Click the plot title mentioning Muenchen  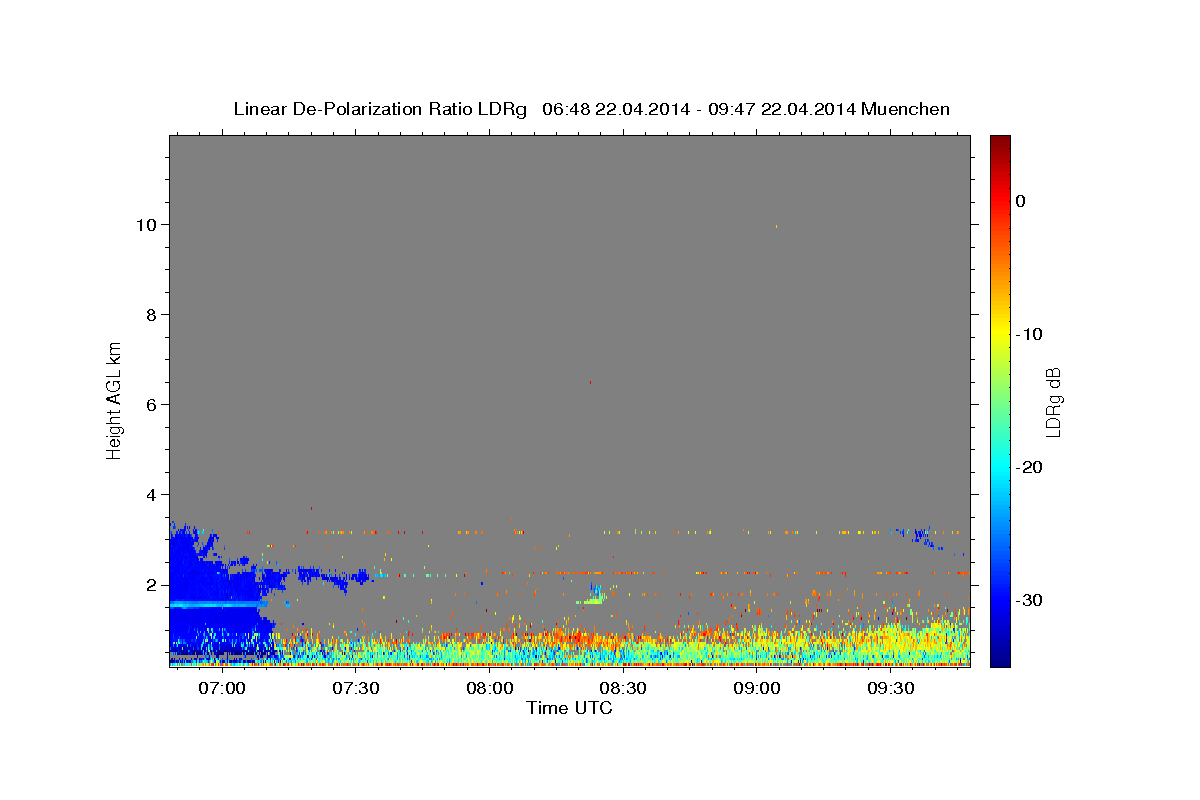coord(591,109)
